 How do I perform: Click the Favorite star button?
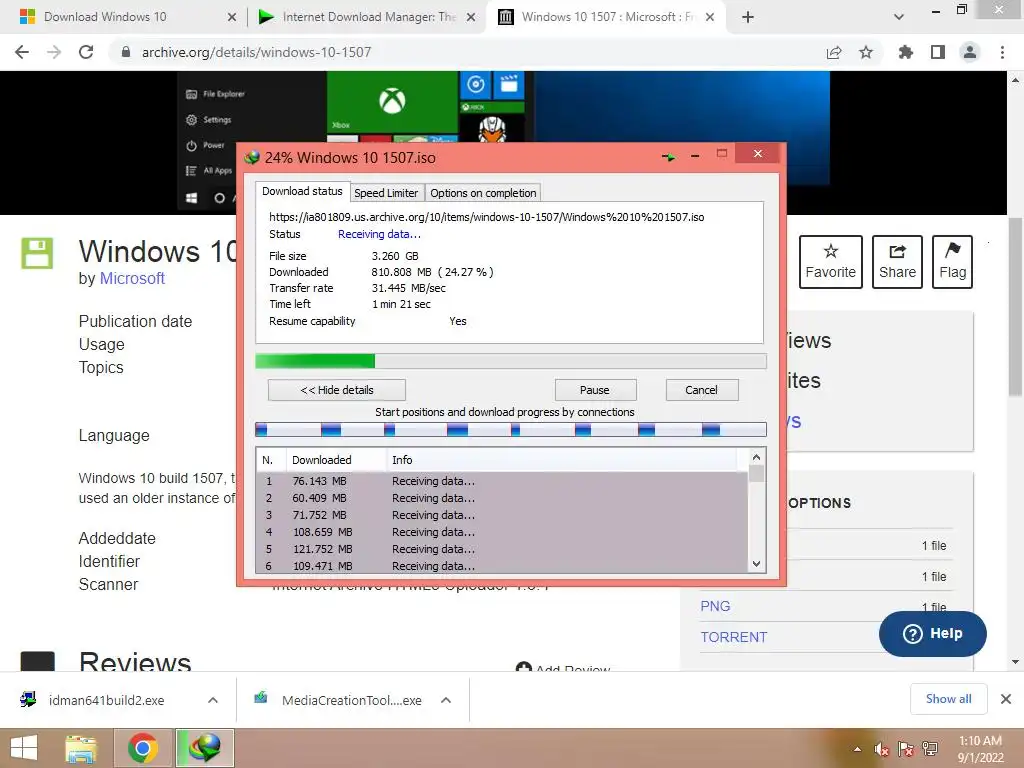[x=831, y=262]
